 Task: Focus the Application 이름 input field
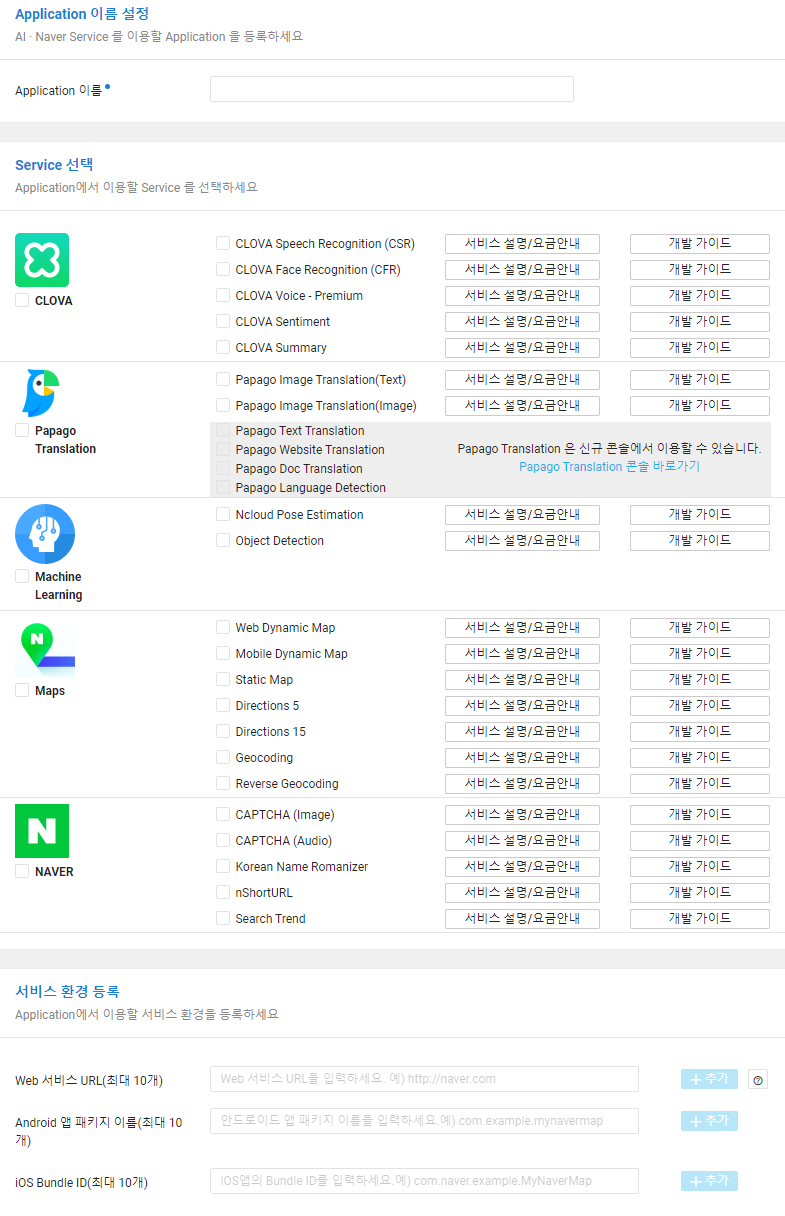click(392, 89)
